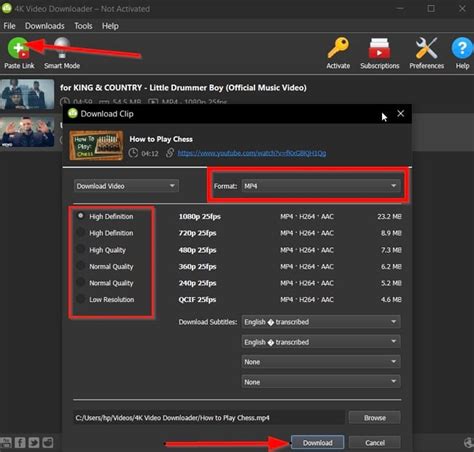Select Normal Quality 240p radio button

pos(81,282)
